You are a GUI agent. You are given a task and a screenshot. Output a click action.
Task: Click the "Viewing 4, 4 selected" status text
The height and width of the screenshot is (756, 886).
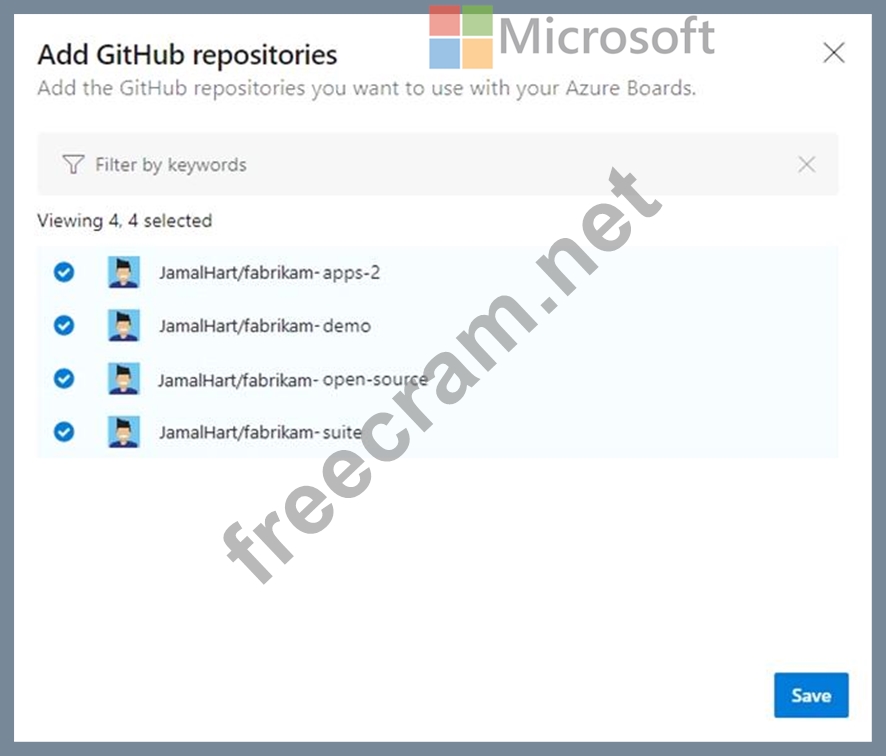pyautogui.click(x=124, y=221)
